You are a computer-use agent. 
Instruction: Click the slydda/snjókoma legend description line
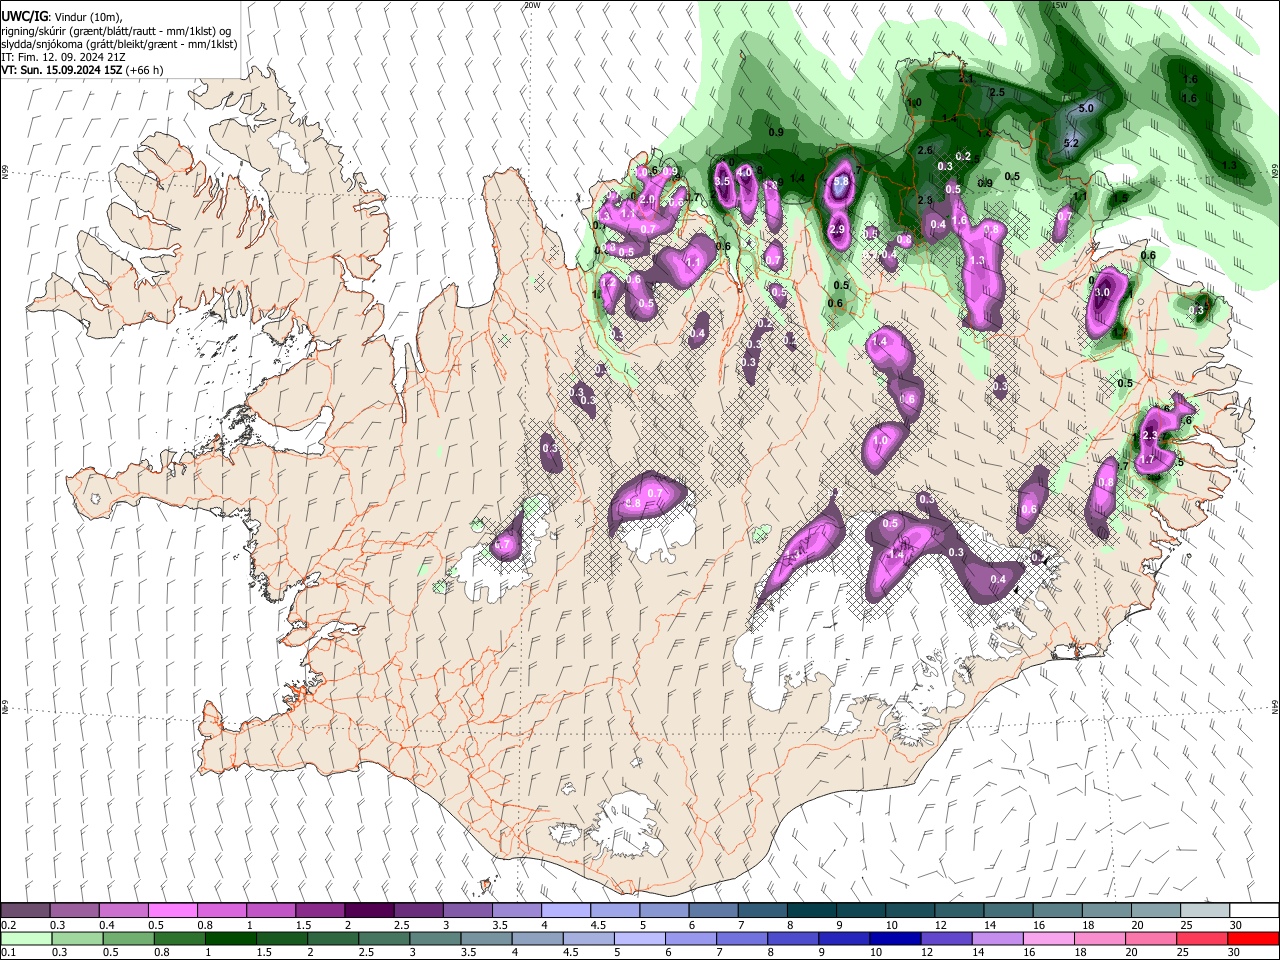[119, 45]
